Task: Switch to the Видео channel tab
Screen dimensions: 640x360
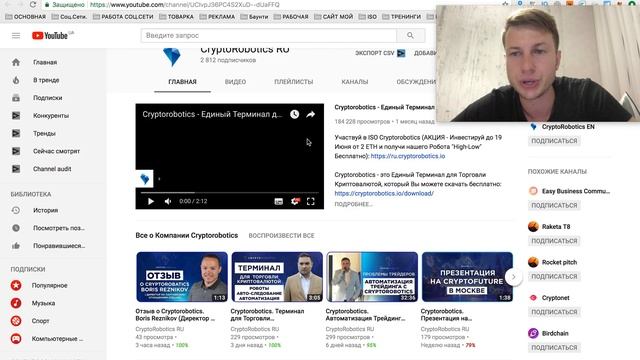Action: (x=236, y=82)
